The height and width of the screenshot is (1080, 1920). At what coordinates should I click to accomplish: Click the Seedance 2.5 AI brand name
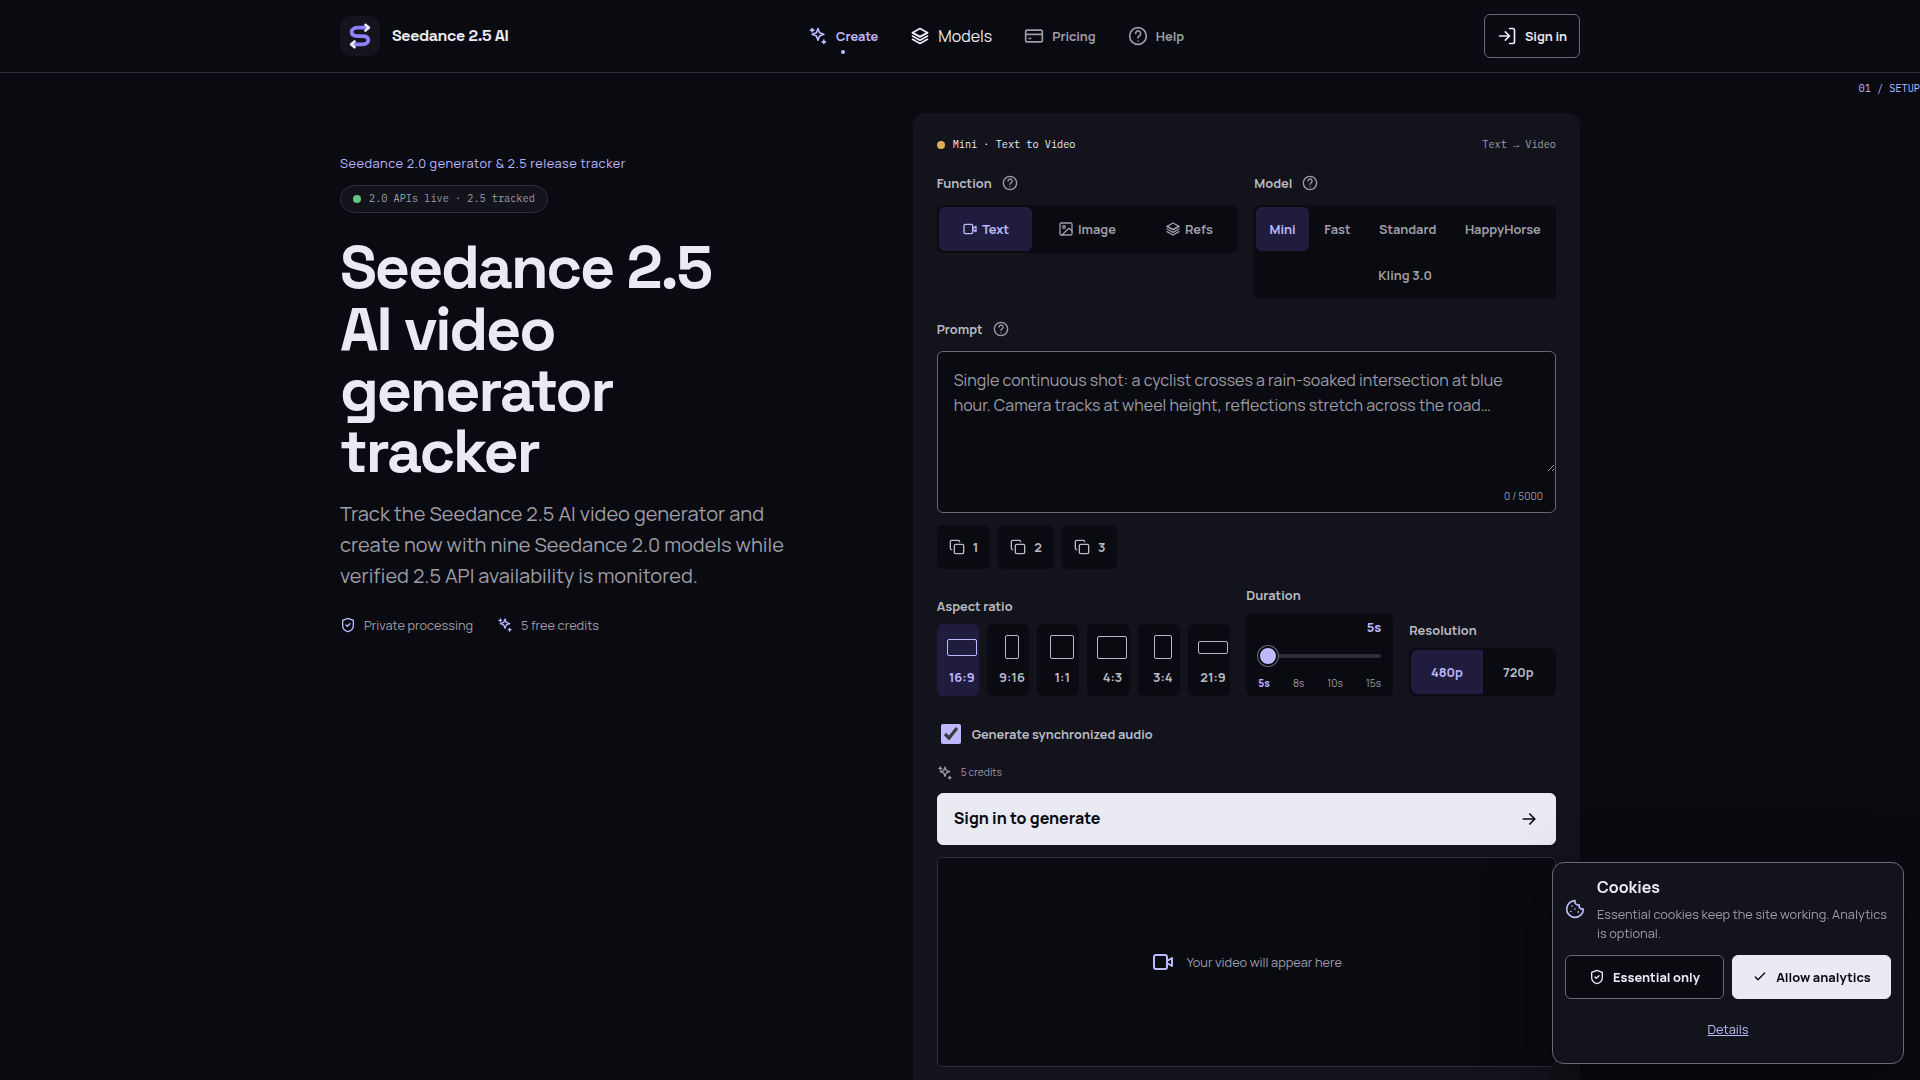pyautogui.click(x=450, y=36)
